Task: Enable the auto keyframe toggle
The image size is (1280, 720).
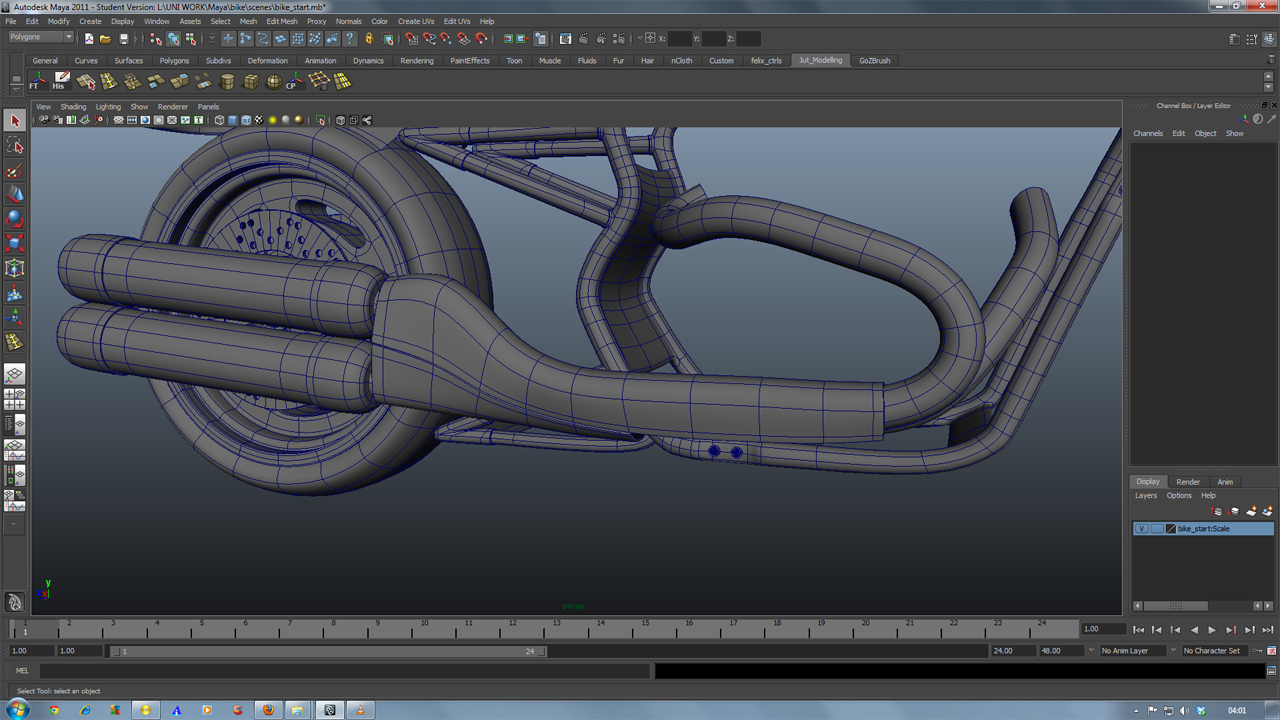Action: pos(1258,650)
